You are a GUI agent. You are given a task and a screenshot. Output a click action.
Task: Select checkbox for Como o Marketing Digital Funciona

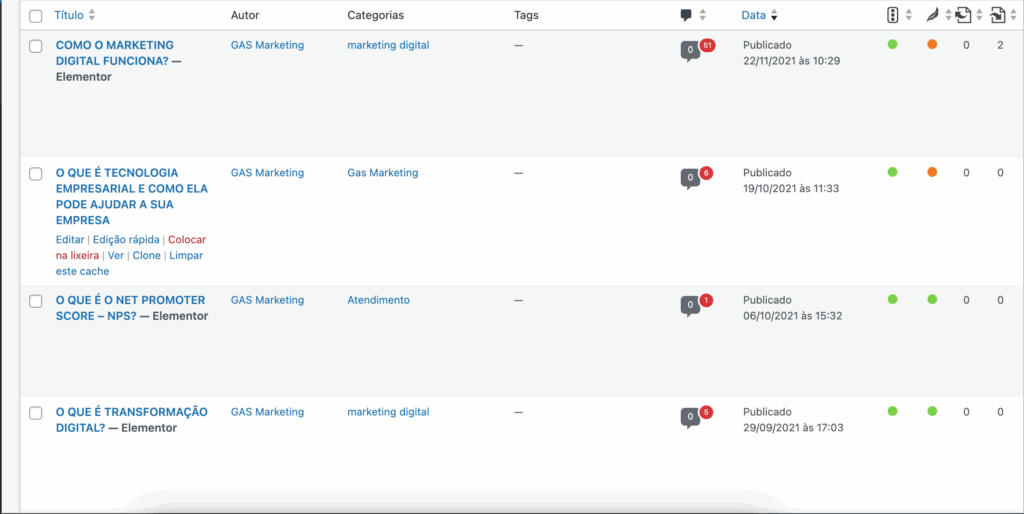[36, 46]
